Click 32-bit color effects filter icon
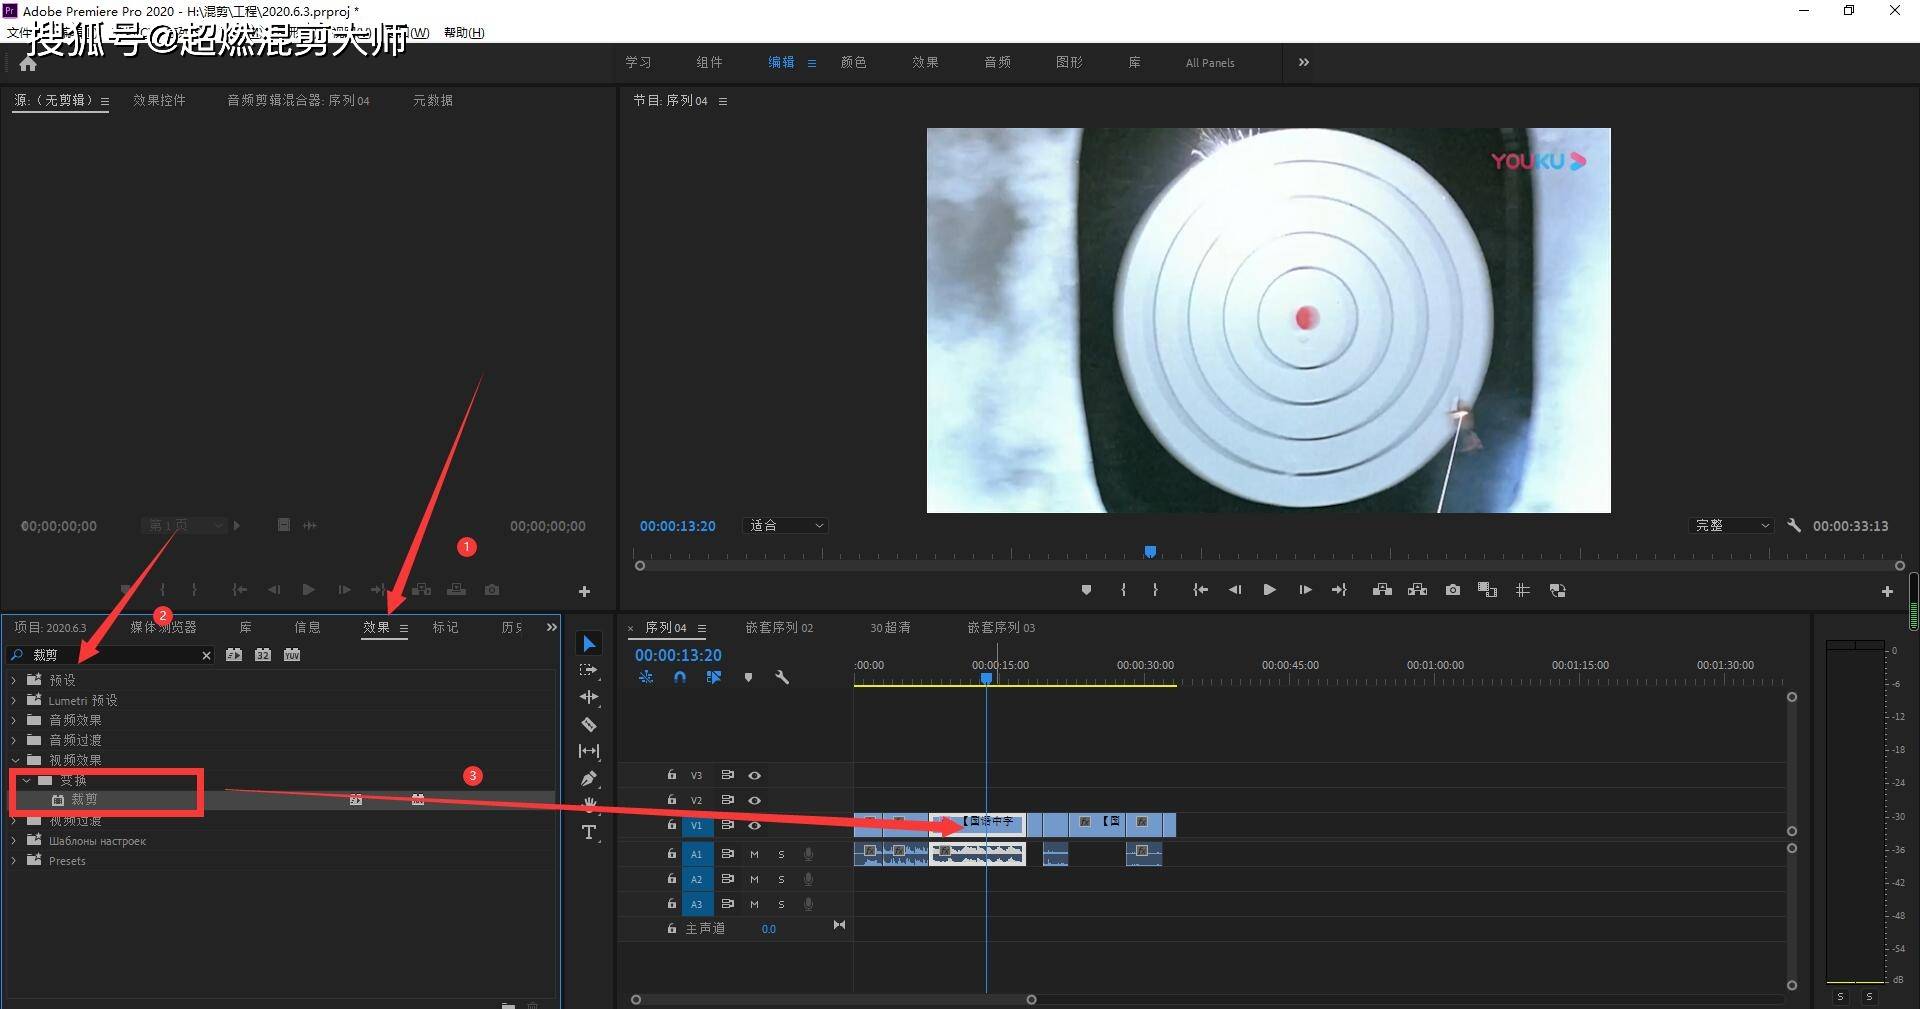The image size is (1920, 1009). 263,655
